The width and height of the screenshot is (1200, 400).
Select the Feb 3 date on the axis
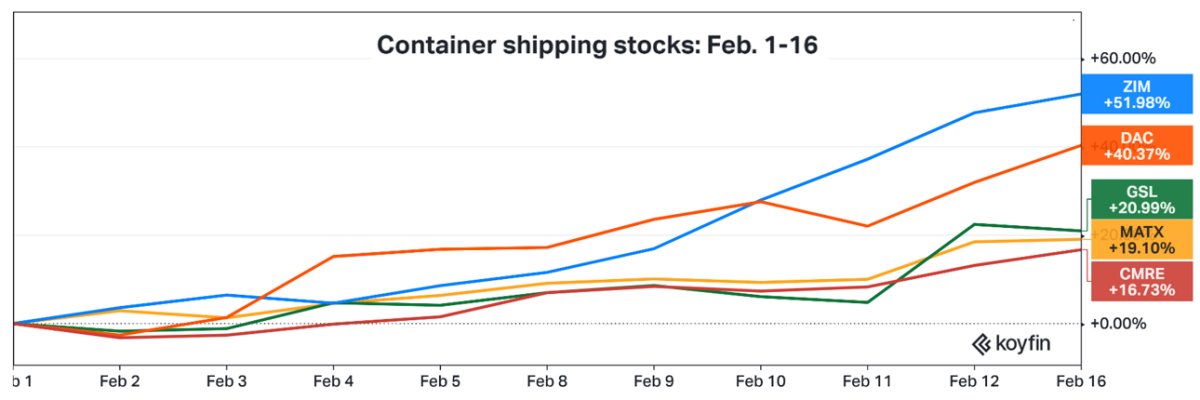point(226,381)
